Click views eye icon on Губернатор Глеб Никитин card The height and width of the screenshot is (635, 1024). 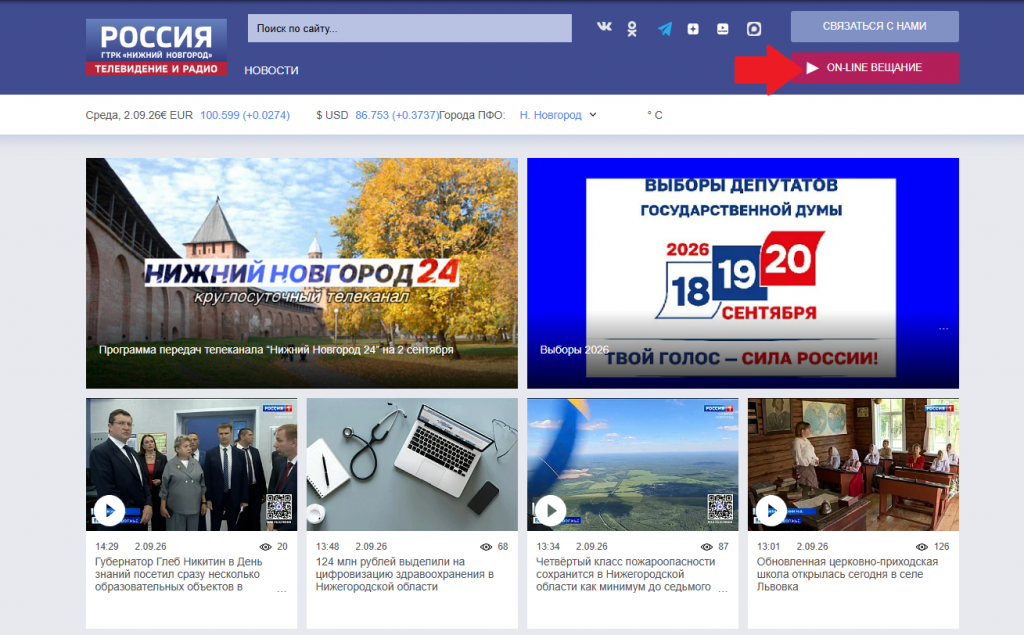[x=265, y=547]
